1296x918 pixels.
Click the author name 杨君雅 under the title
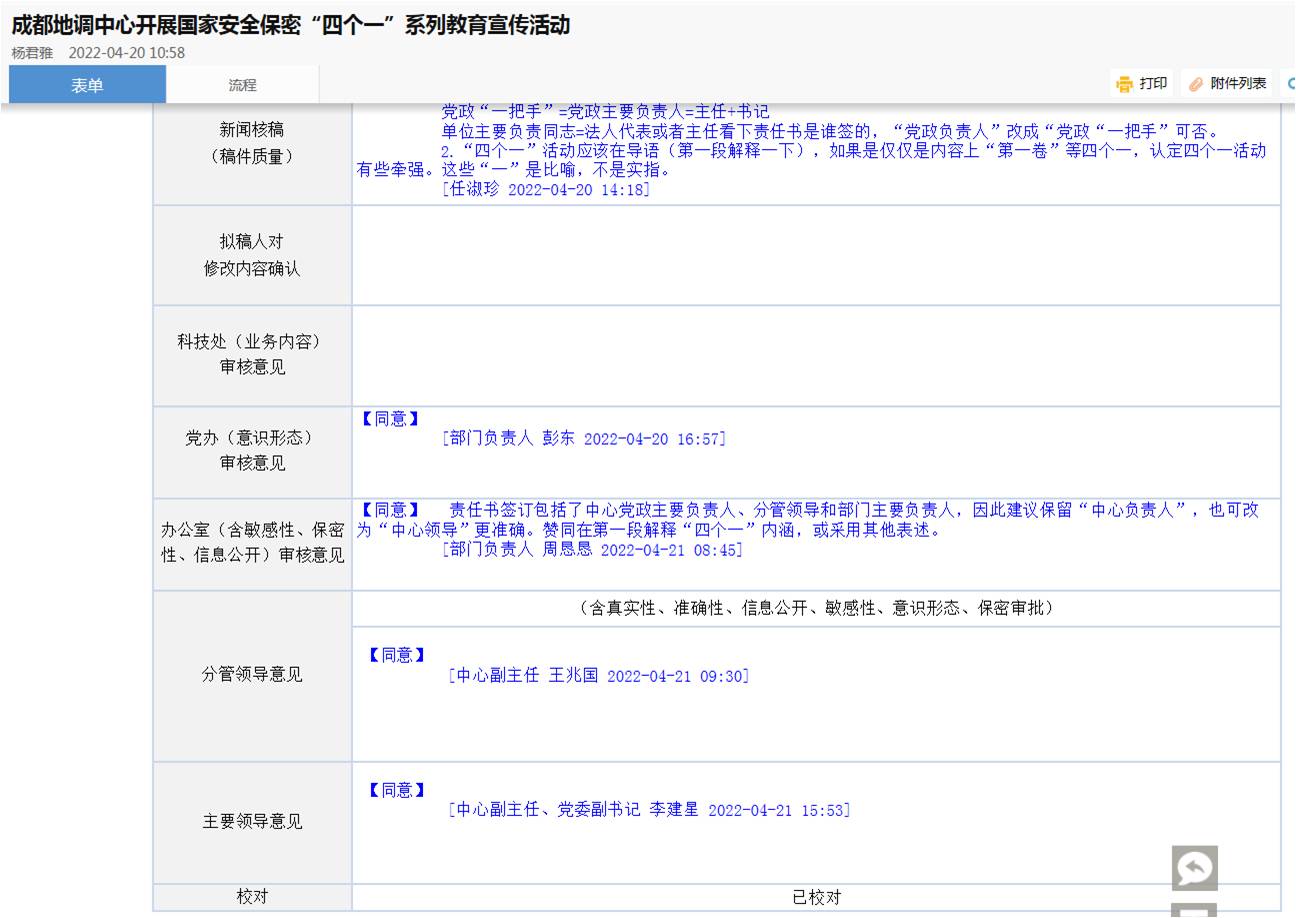[x=32, y=53]
